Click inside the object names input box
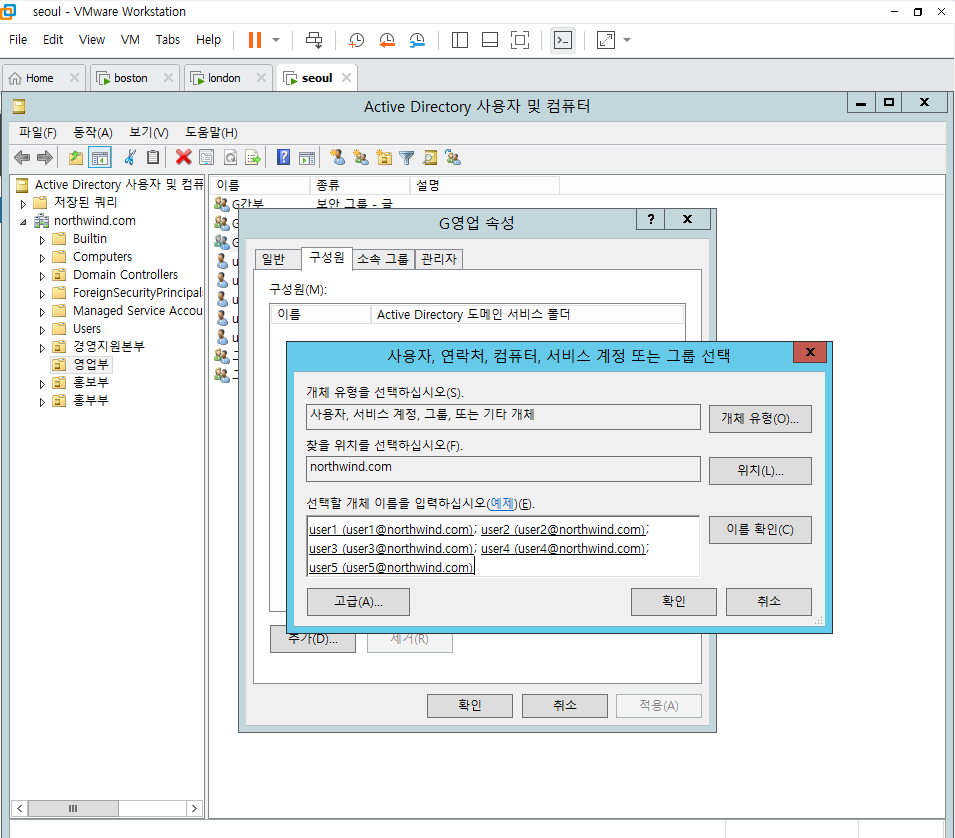955x838 pixels. coord(503,547)
